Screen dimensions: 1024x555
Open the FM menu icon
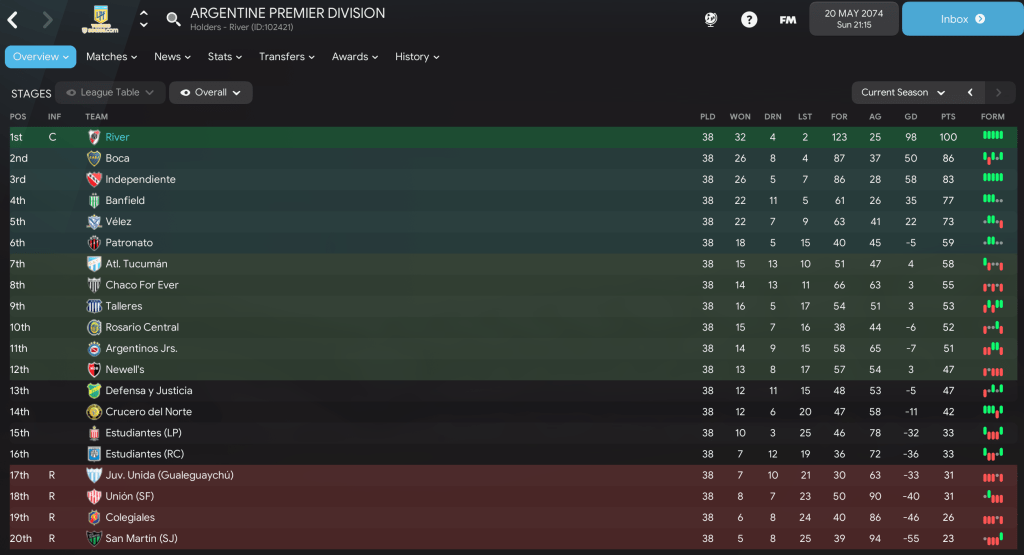pyautogui.click(x=787, y=19)
